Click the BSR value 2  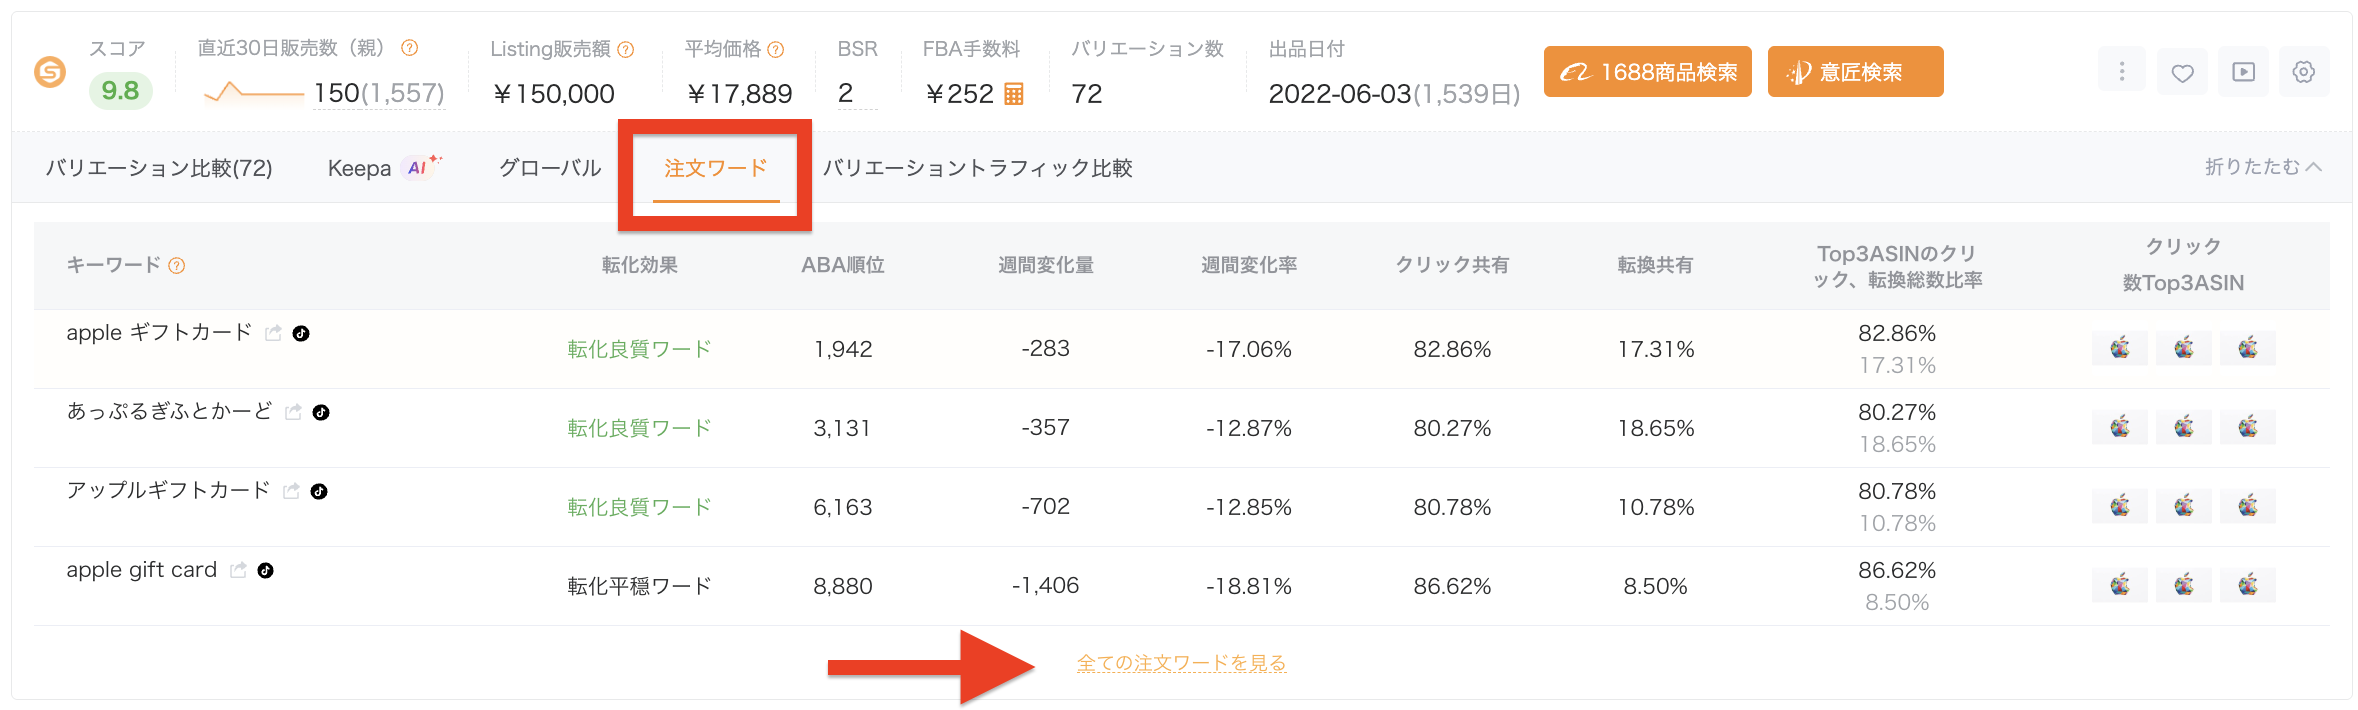point(846,93)
